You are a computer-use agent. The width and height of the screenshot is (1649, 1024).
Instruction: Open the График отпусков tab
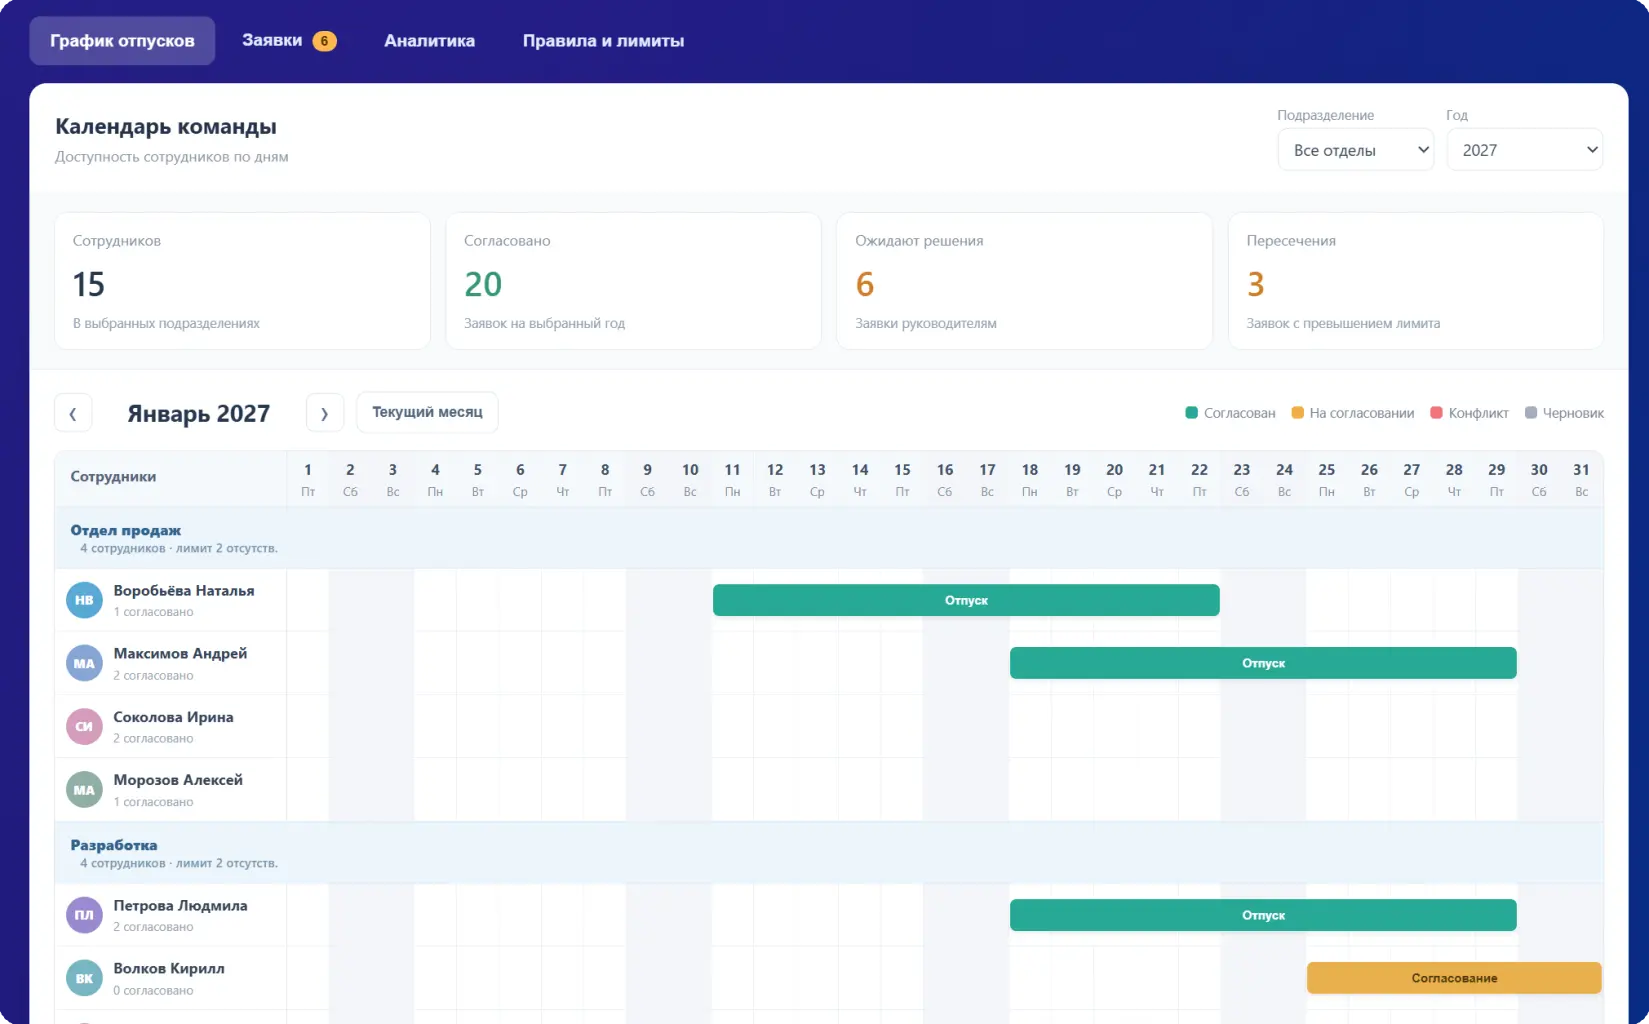pos(122,41)
